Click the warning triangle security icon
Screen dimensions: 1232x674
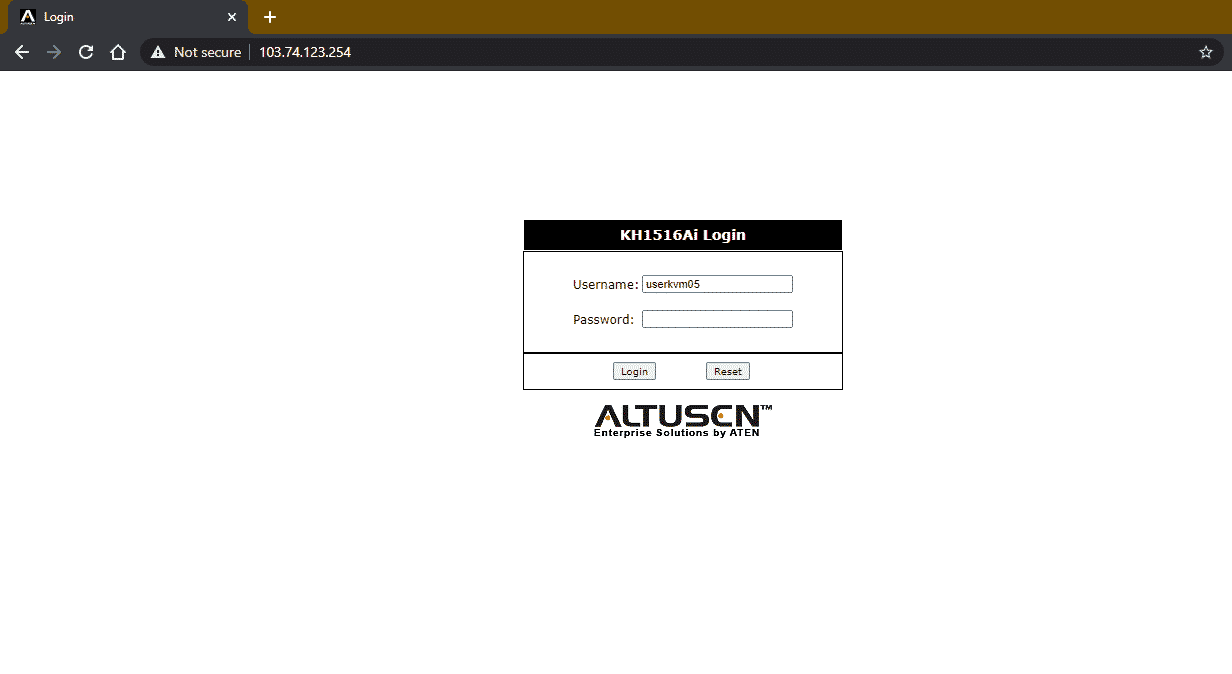[x=158, y=52]
